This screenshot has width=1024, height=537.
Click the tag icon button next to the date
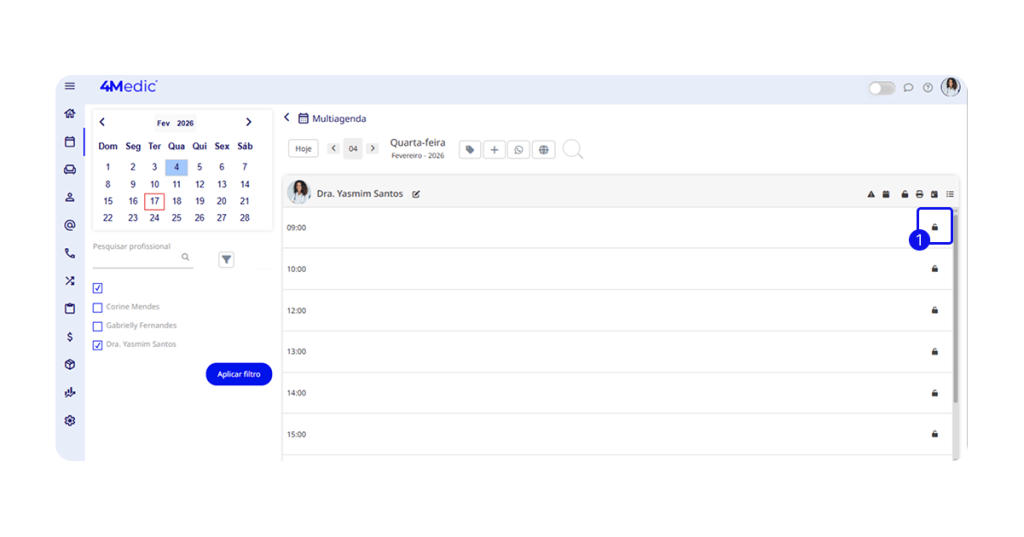[470, 150]
